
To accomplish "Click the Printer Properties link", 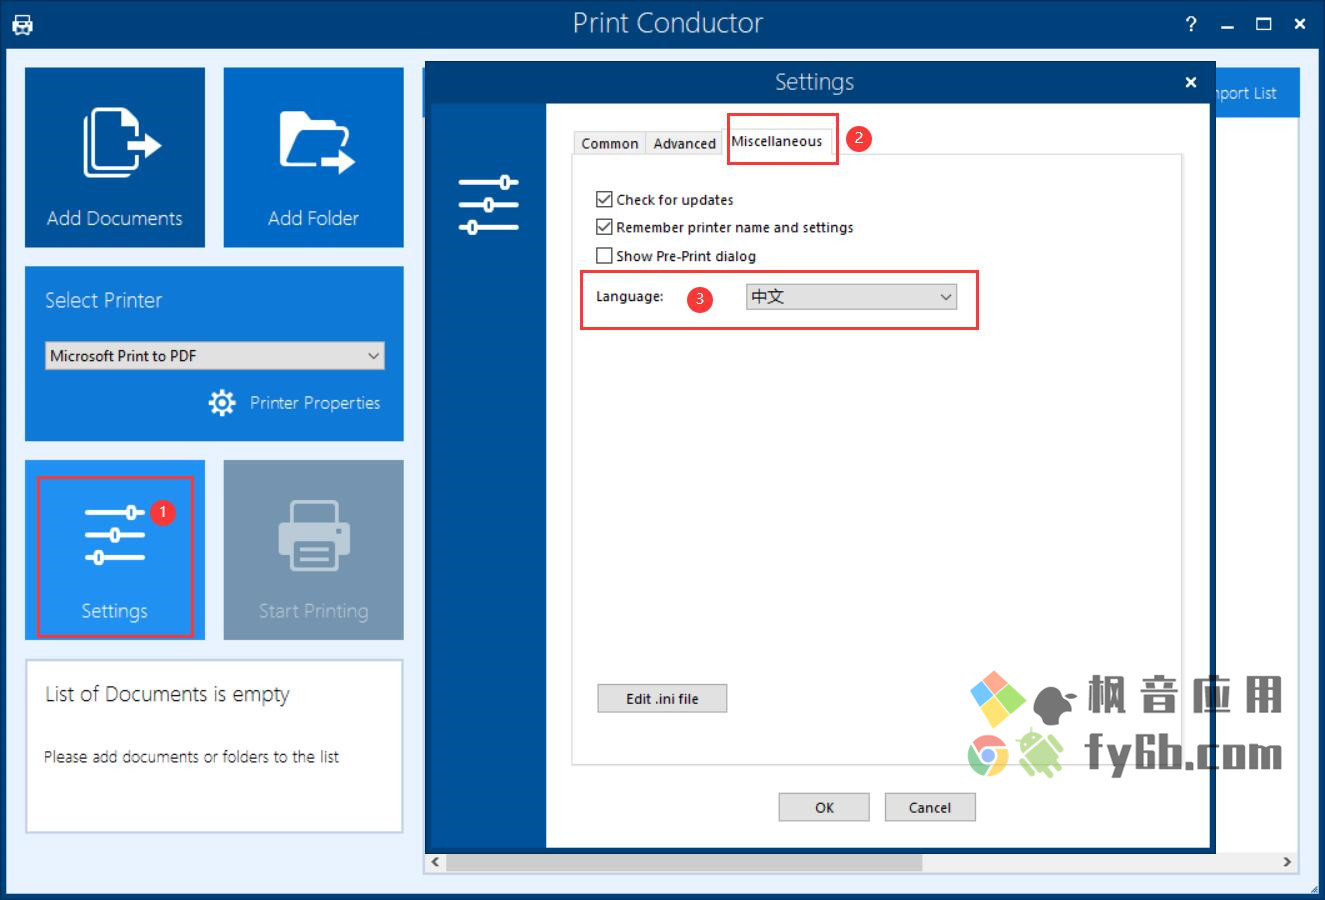I will tap(315, 403).
